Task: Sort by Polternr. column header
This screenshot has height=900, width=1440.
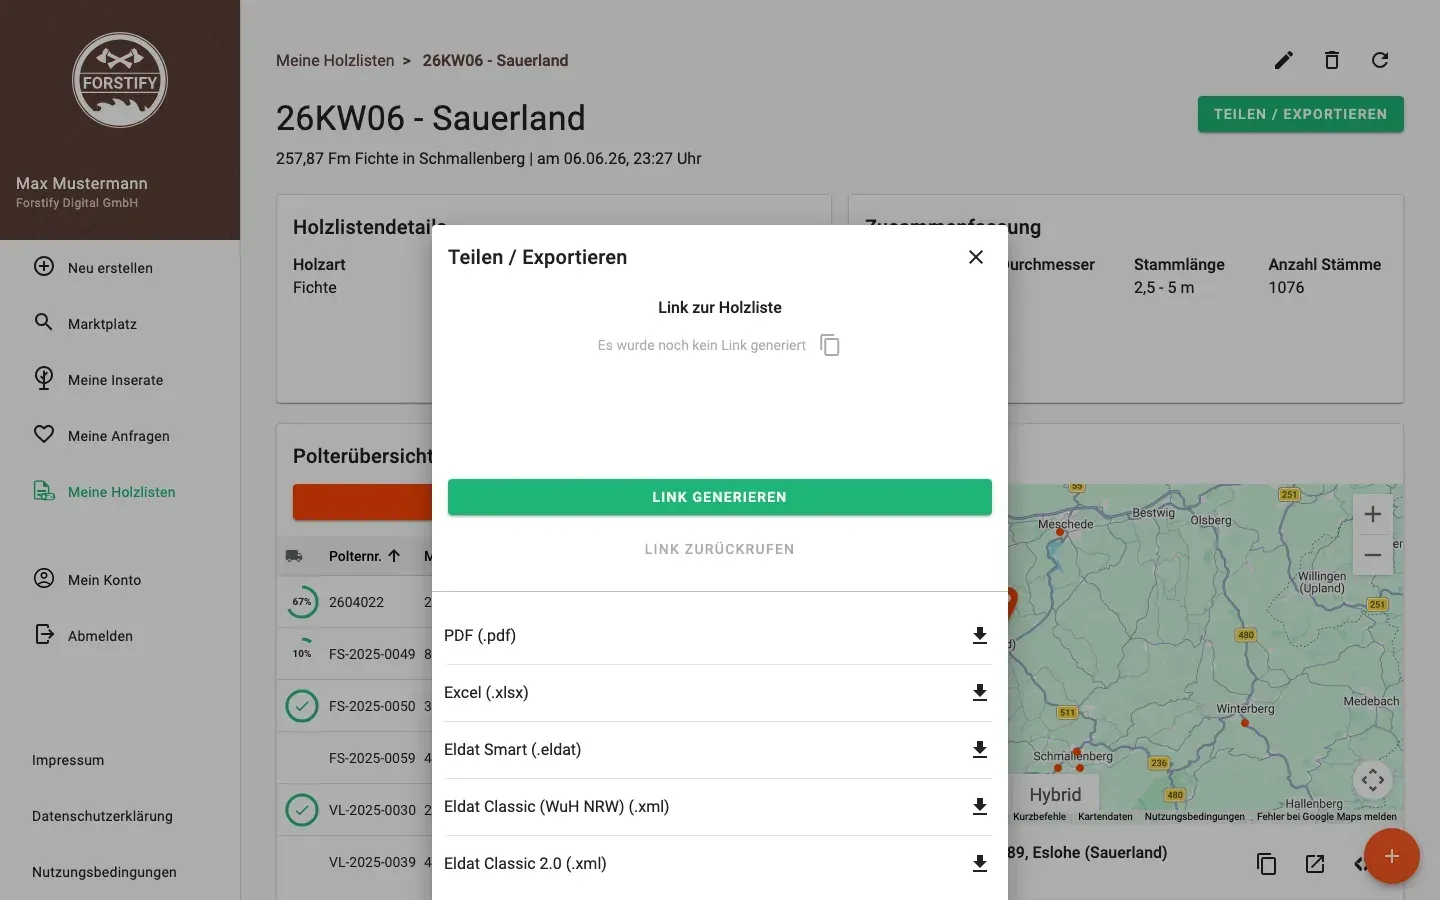Action: click(365, 556)
